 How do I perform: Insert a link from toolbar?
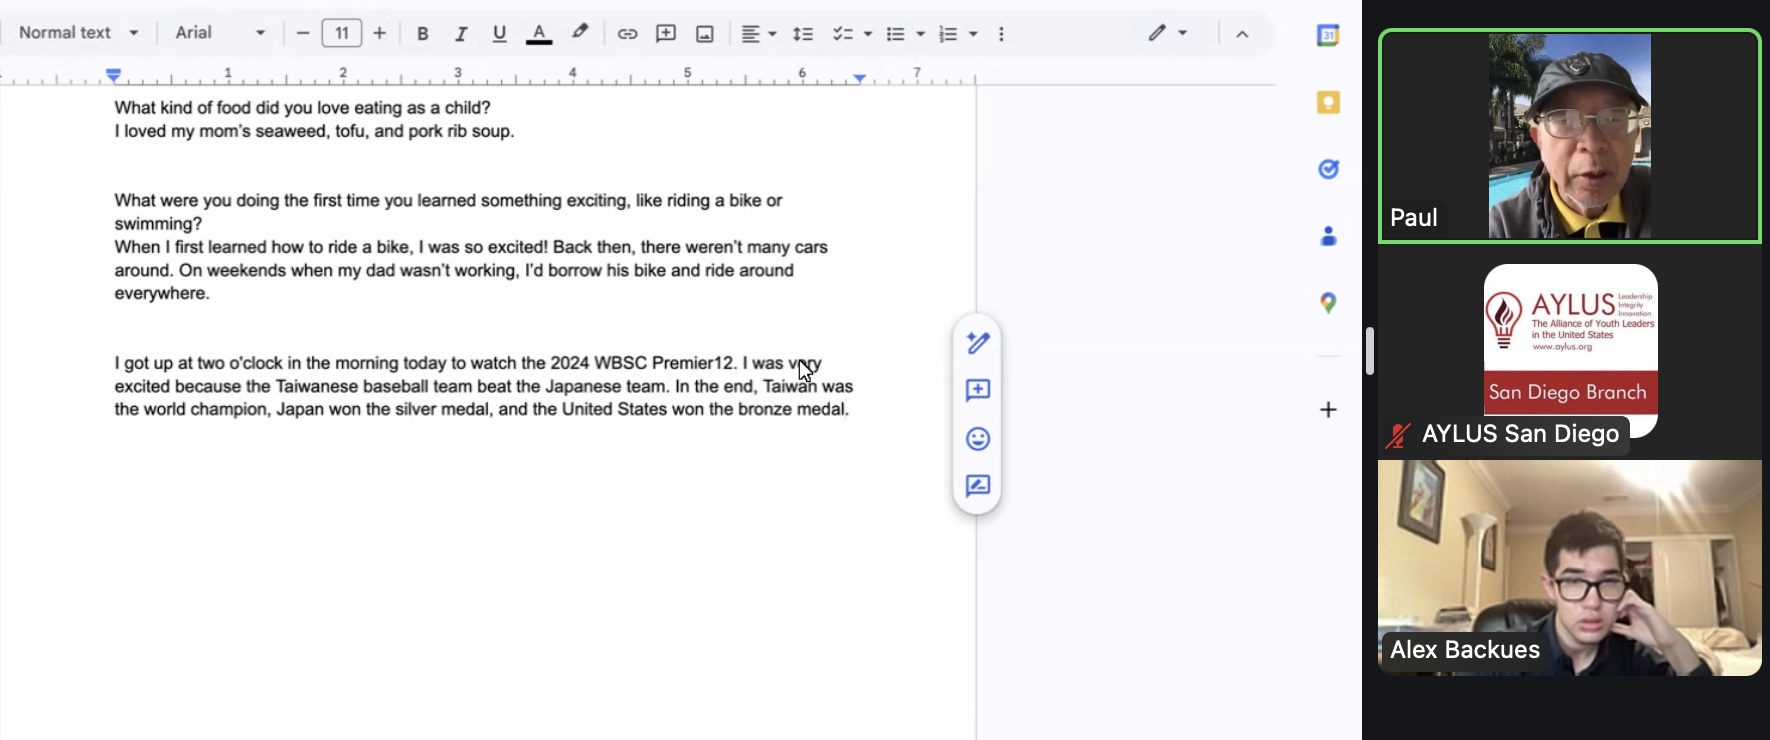click(x=627, y=33)
